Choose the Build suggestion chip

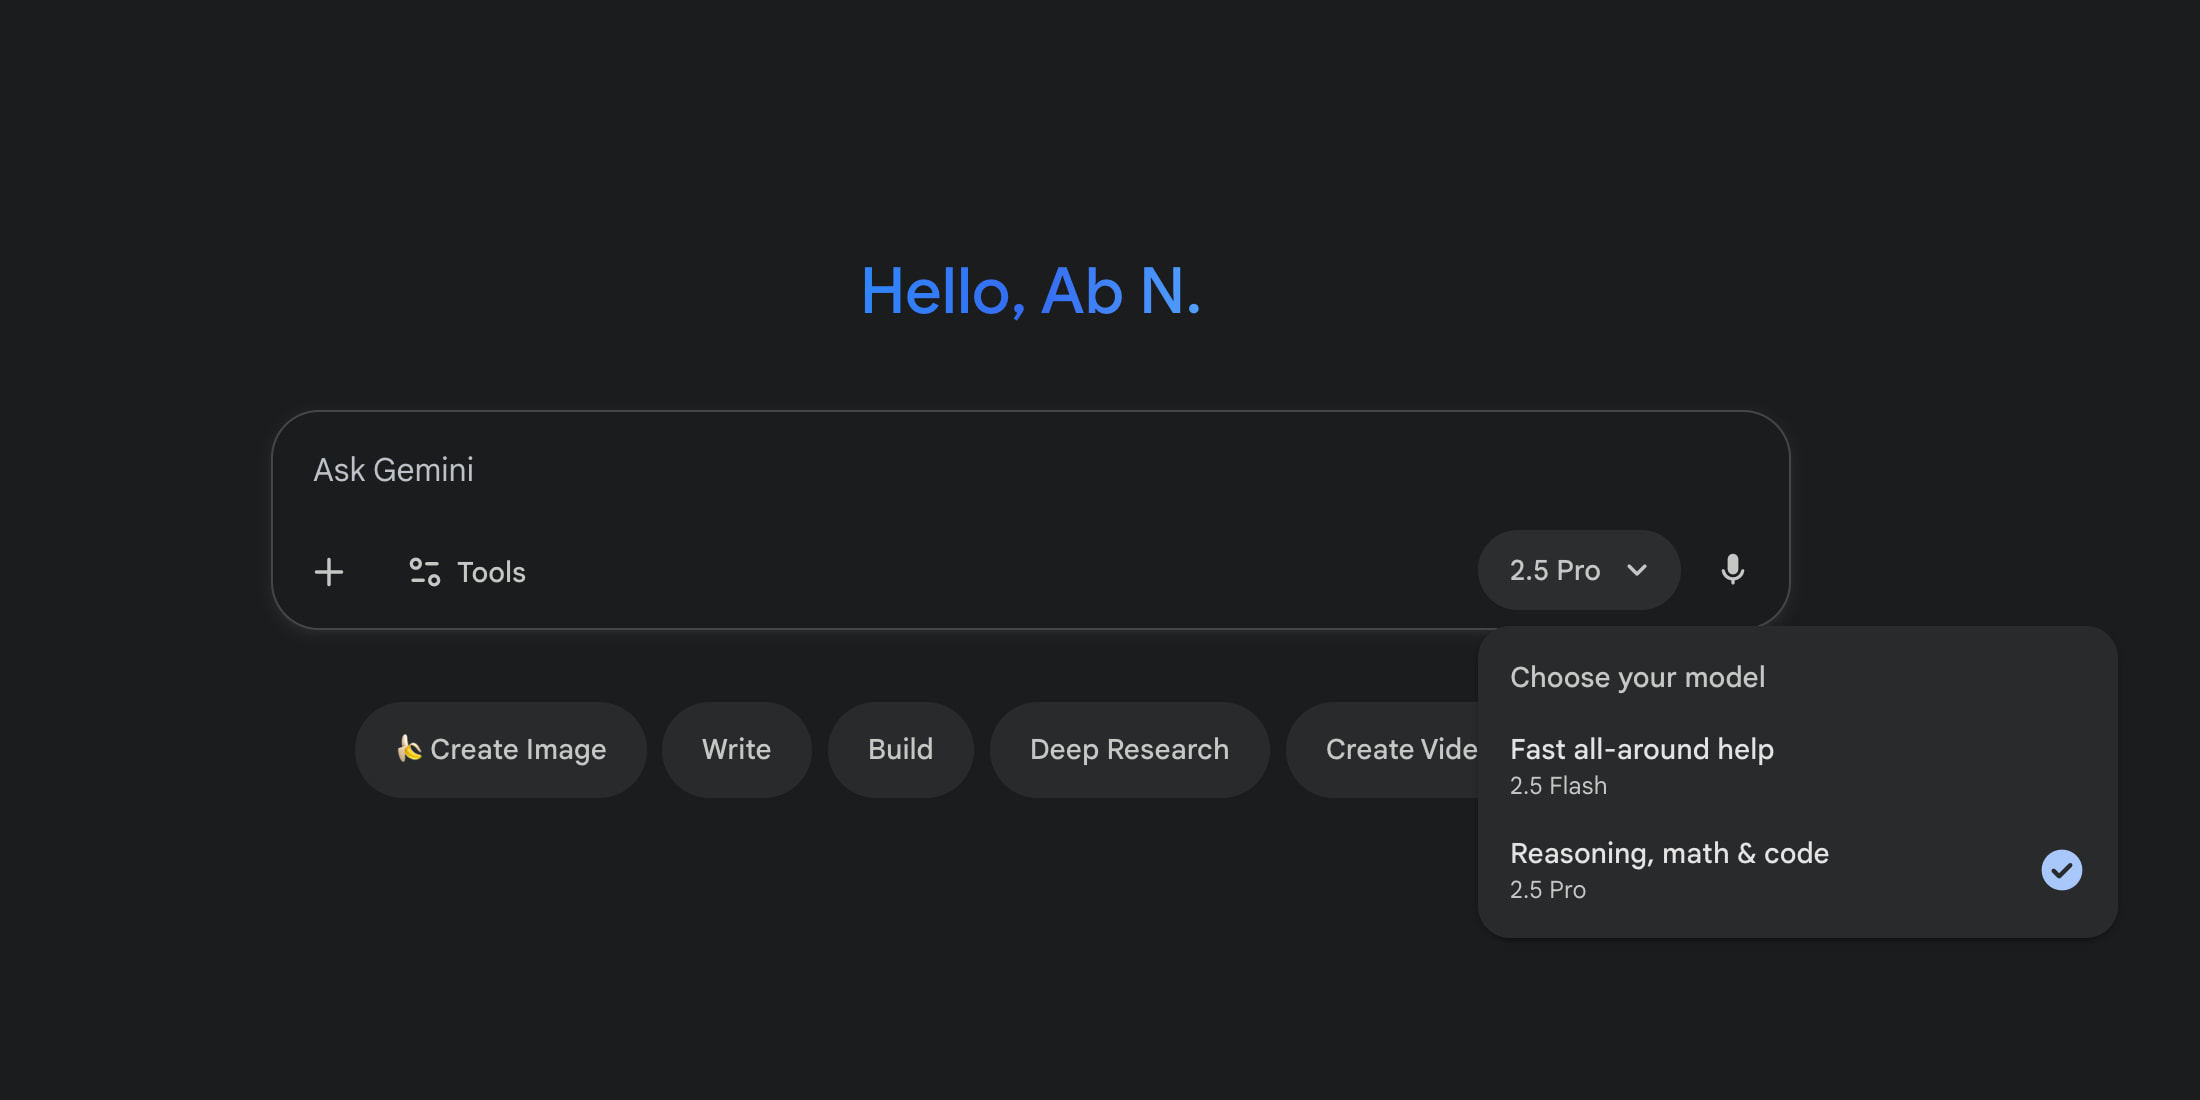click(900, 749)
